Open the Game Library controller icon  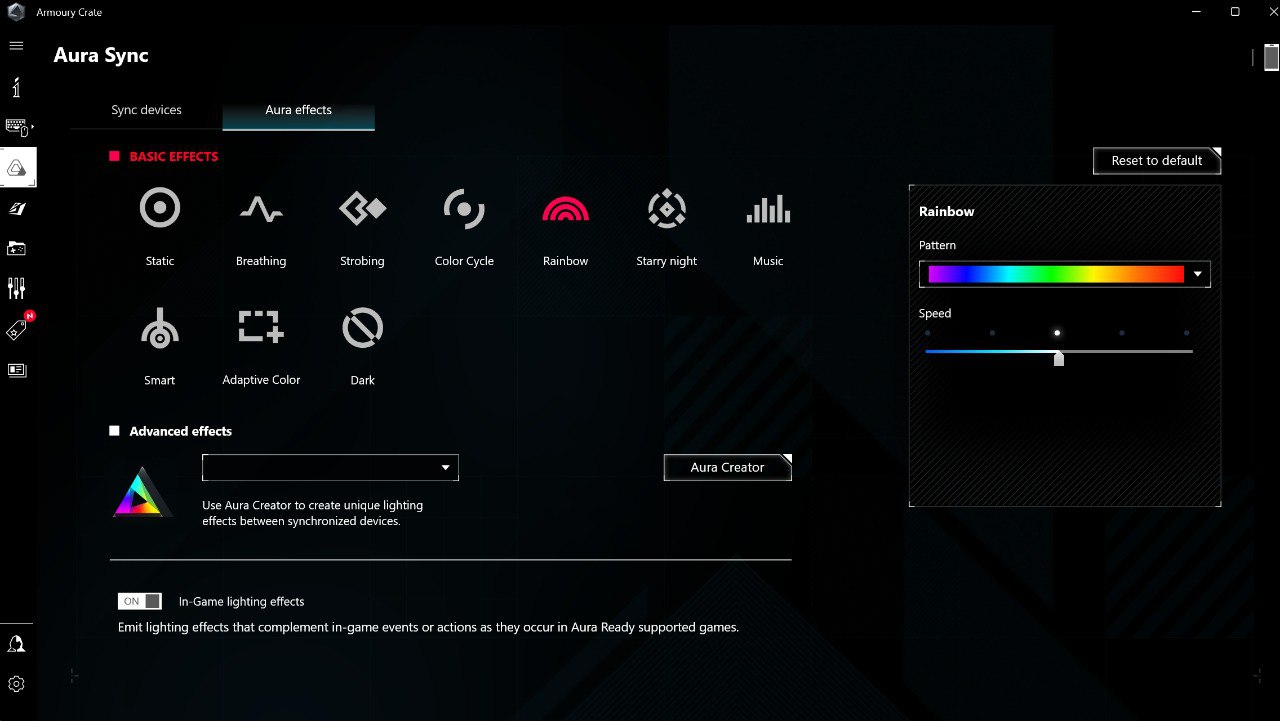(16, 248)
